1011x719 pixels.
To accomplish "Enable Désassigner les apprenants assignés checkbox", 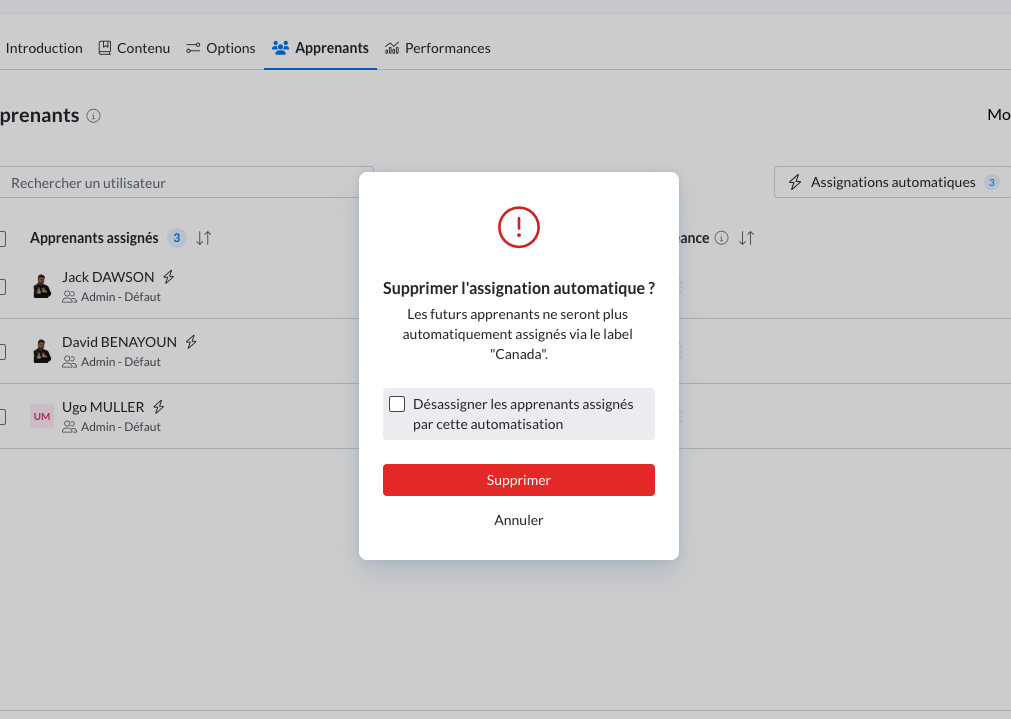I will [x=397, y=404].
